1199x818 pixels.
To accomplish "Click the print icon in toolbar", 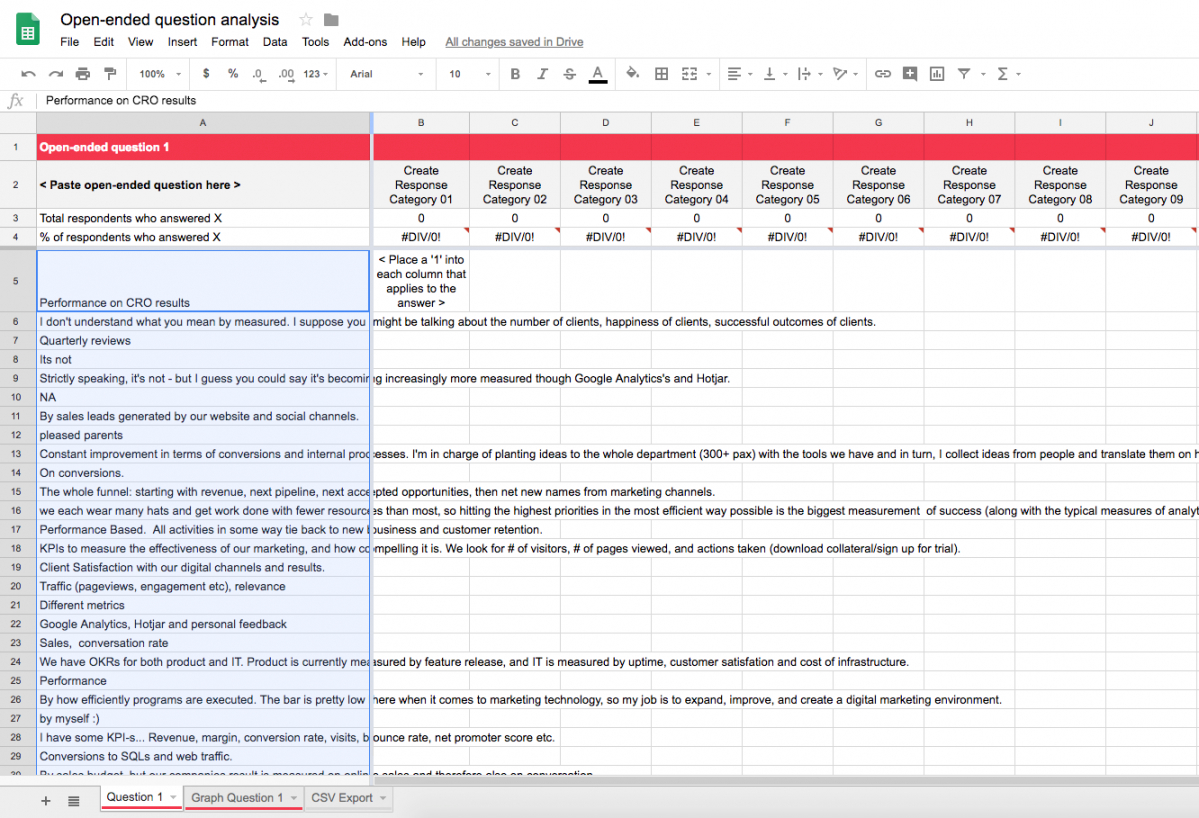I will click(x=83, y=74).
